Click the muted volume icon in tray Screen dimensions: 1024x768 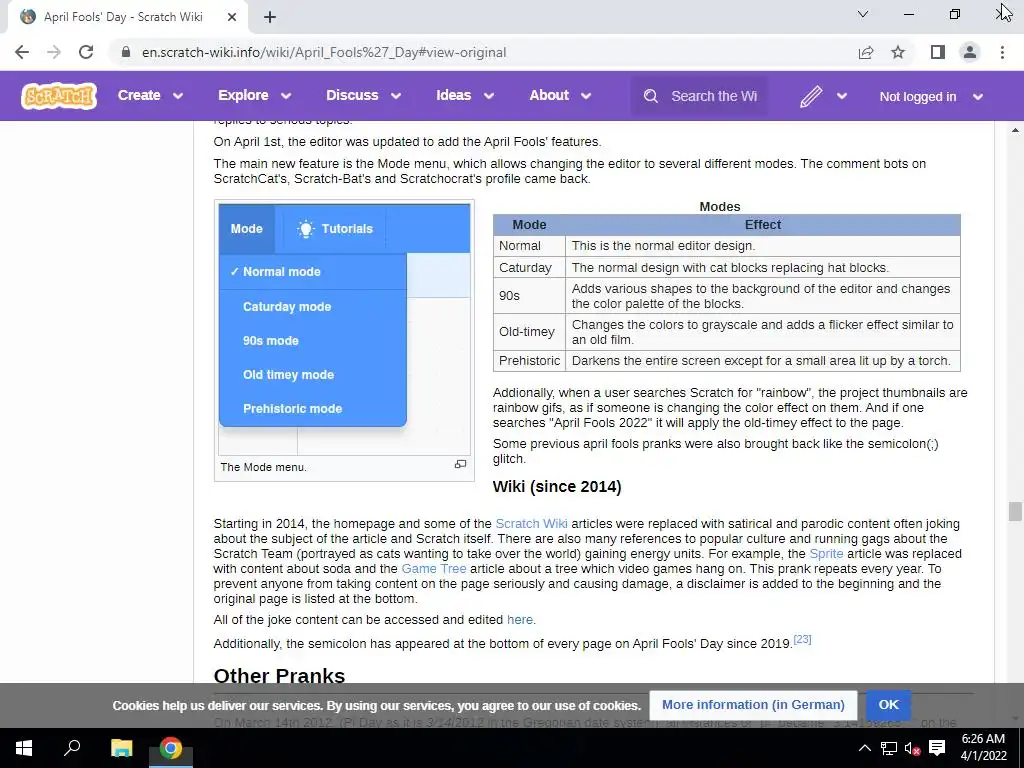coord(912,748)
